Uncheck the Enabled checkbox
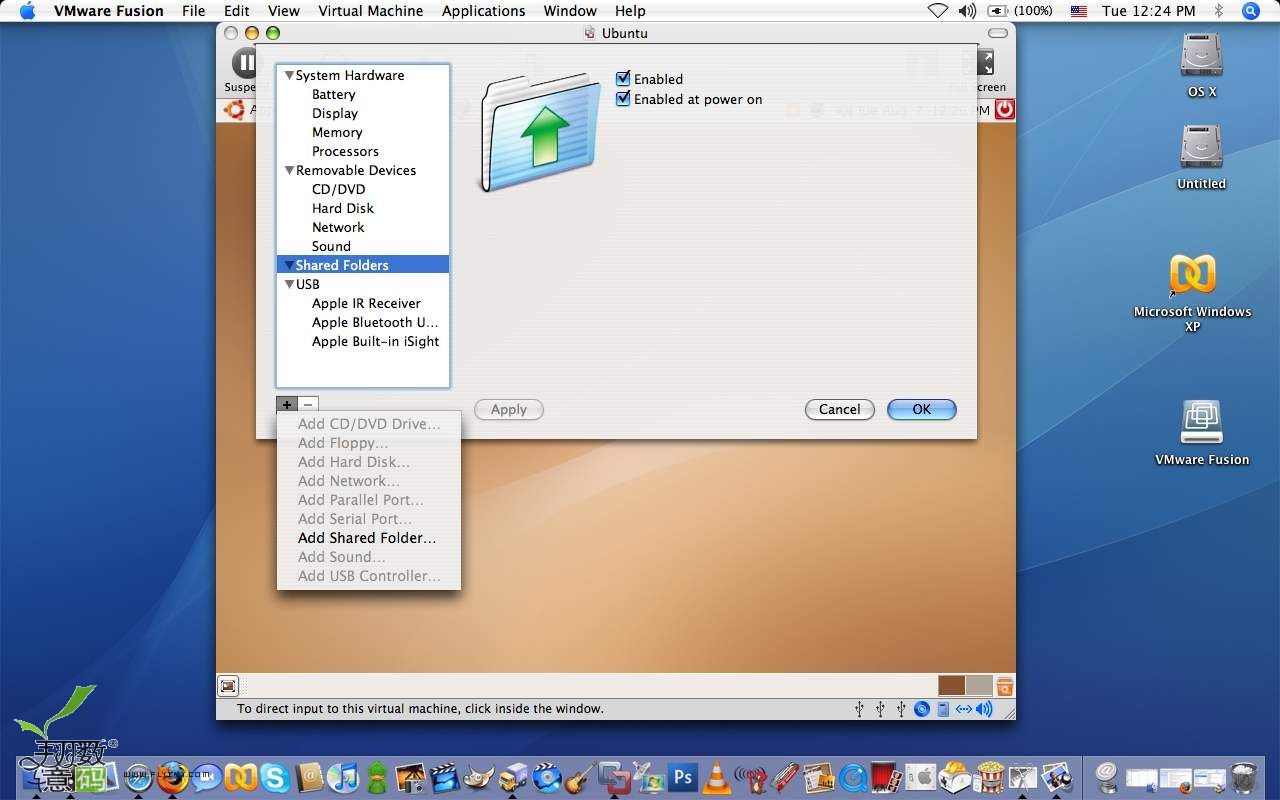This screenshot has height=800, width=1280. (623, 78)
